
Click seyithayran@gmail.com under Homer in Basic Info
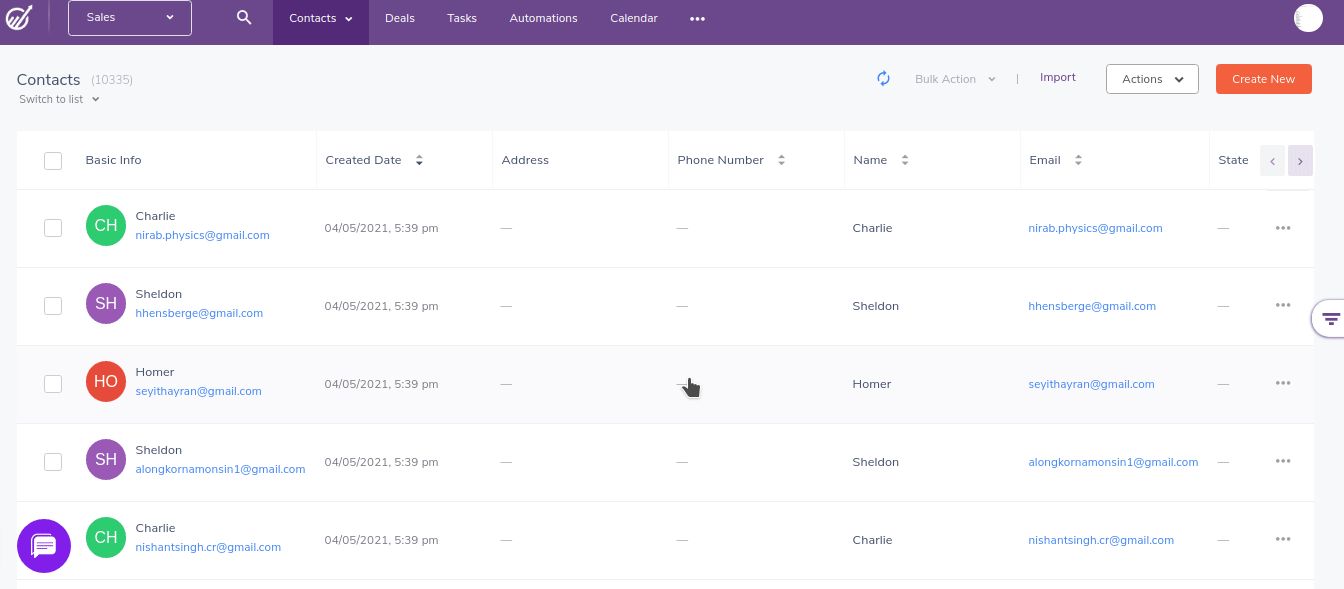pyautogui.click(x=199, y=391)
